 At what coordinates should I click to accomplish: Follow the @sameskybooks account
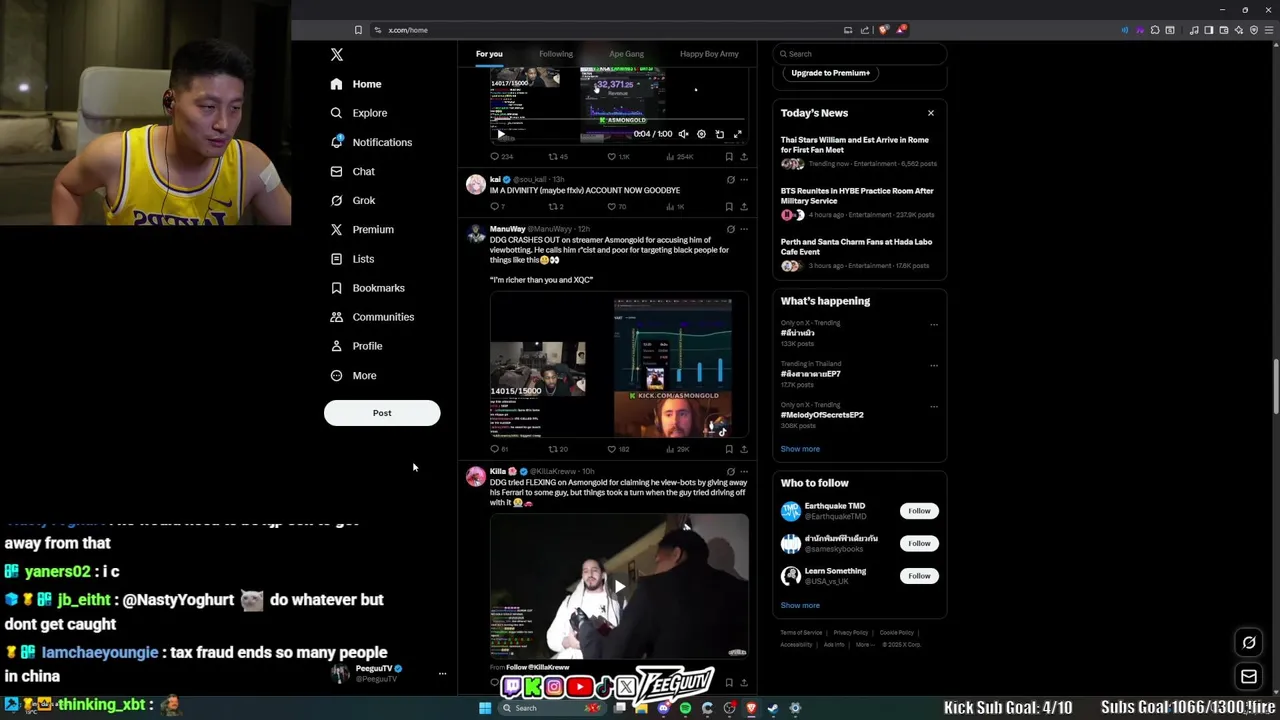tap(919, 543)
